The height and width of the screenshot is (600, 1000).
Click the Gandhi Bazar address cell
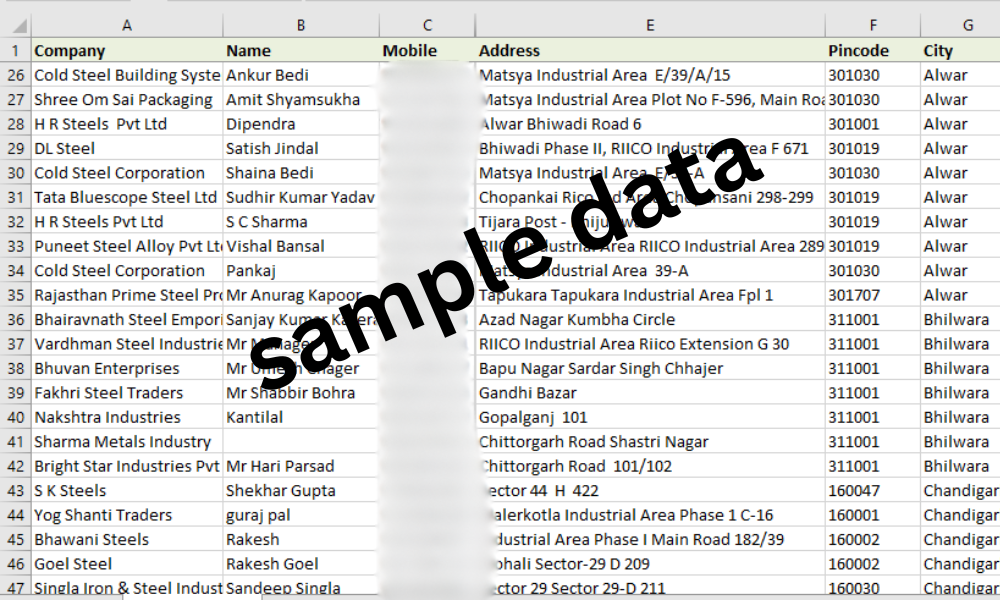click(650, 393)
